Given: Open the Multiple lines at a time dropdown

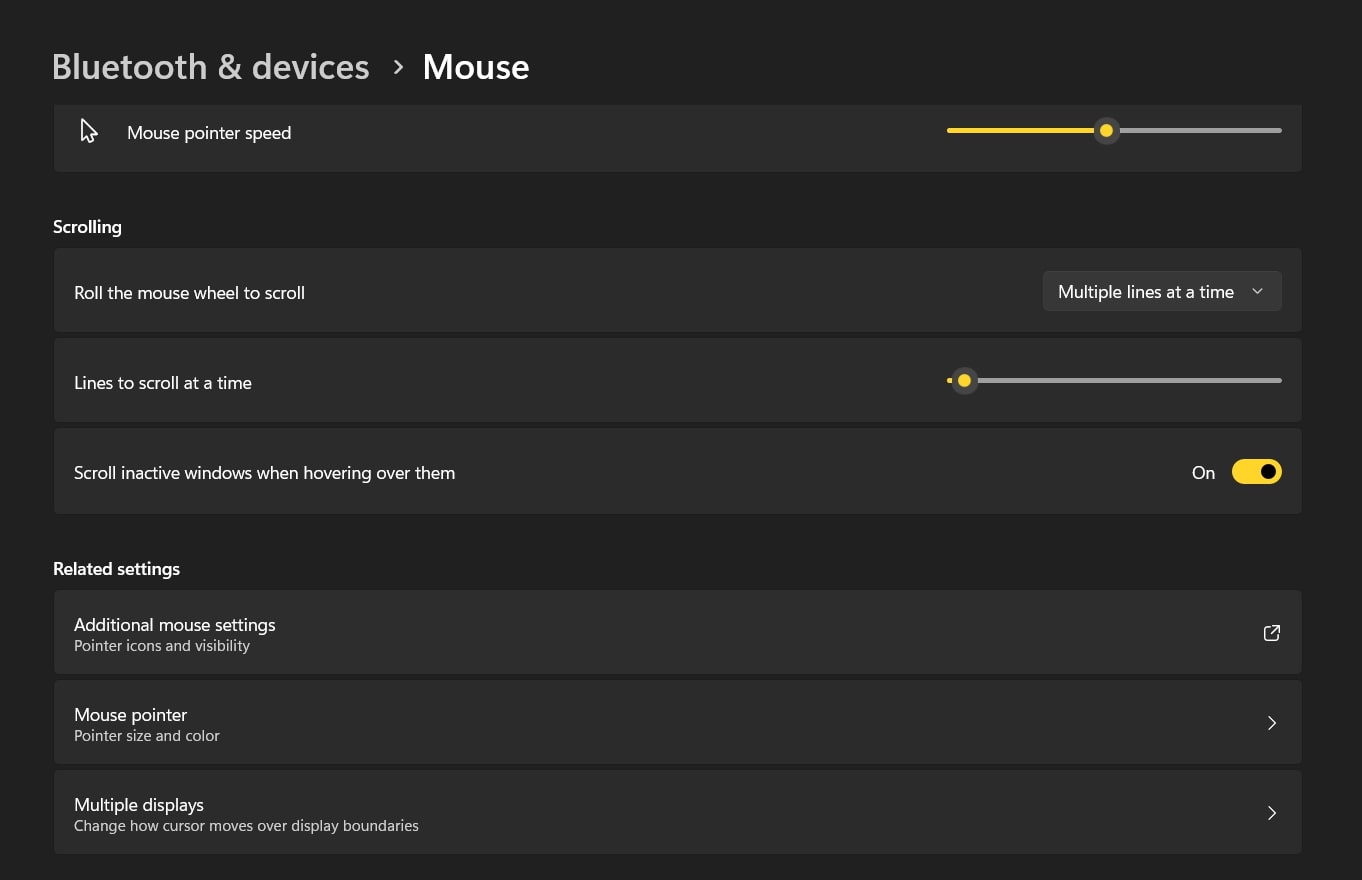Looking at the screenshot, I should 1161,291.
